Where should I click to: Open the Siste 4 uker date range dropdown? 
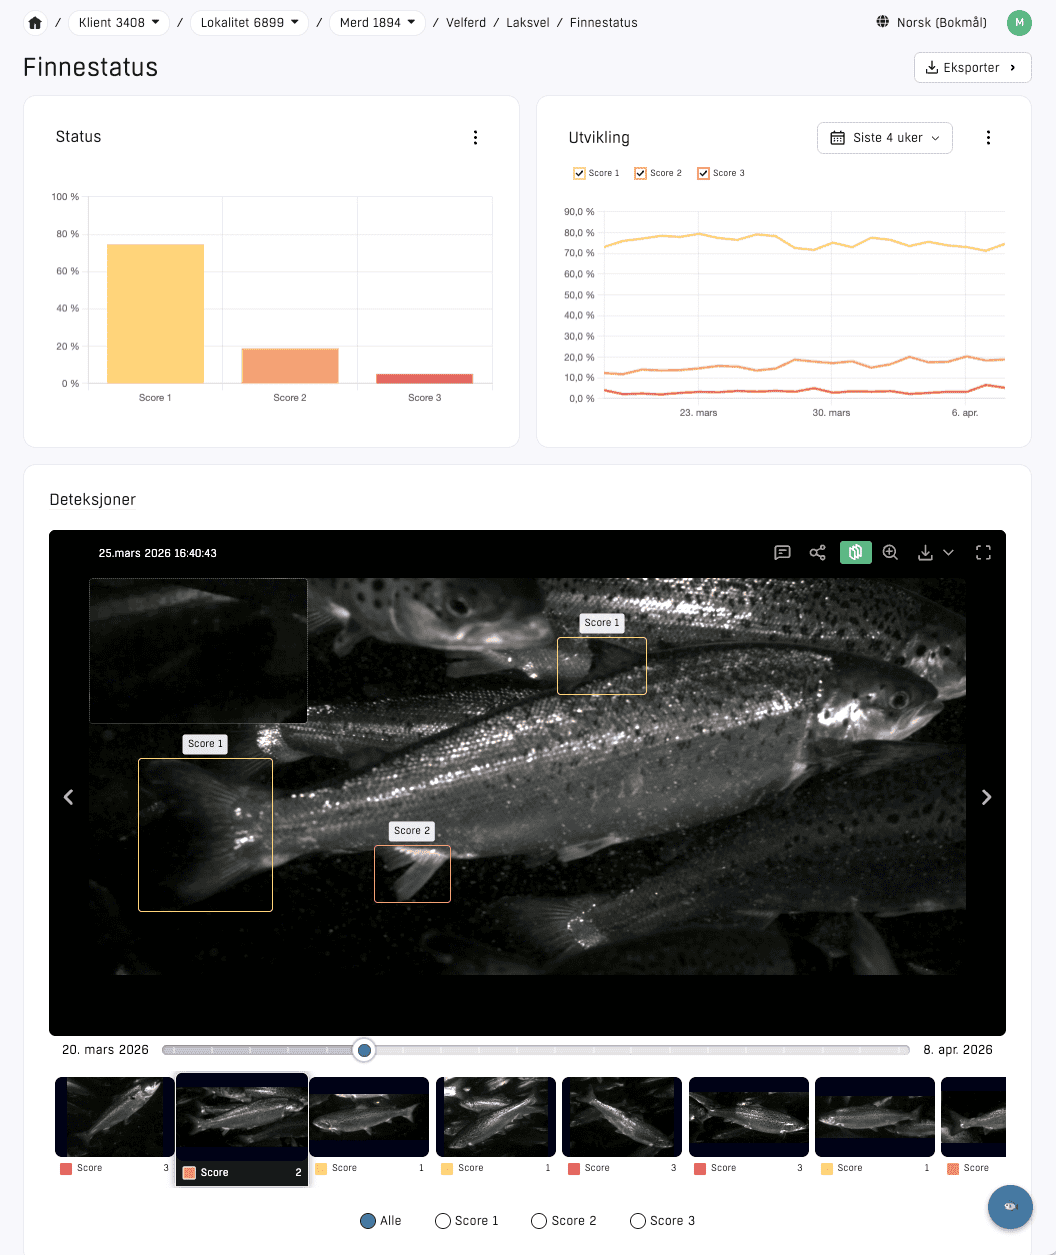(884, 138)
